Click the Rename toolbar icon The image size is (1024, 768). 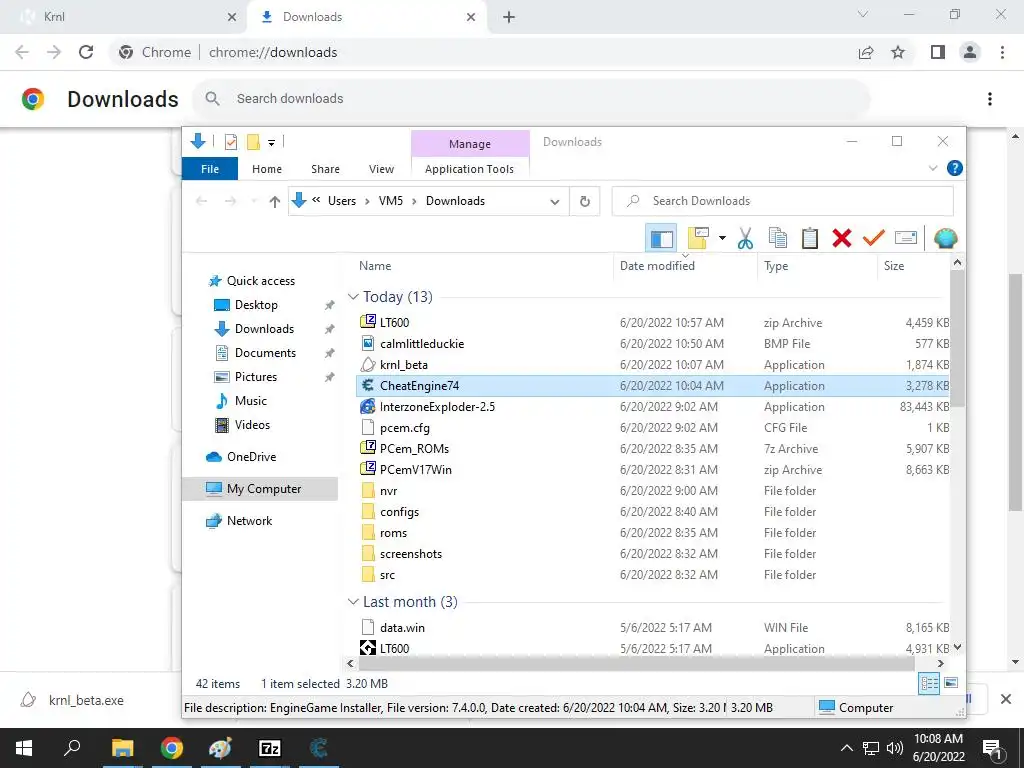pos(906,238)
